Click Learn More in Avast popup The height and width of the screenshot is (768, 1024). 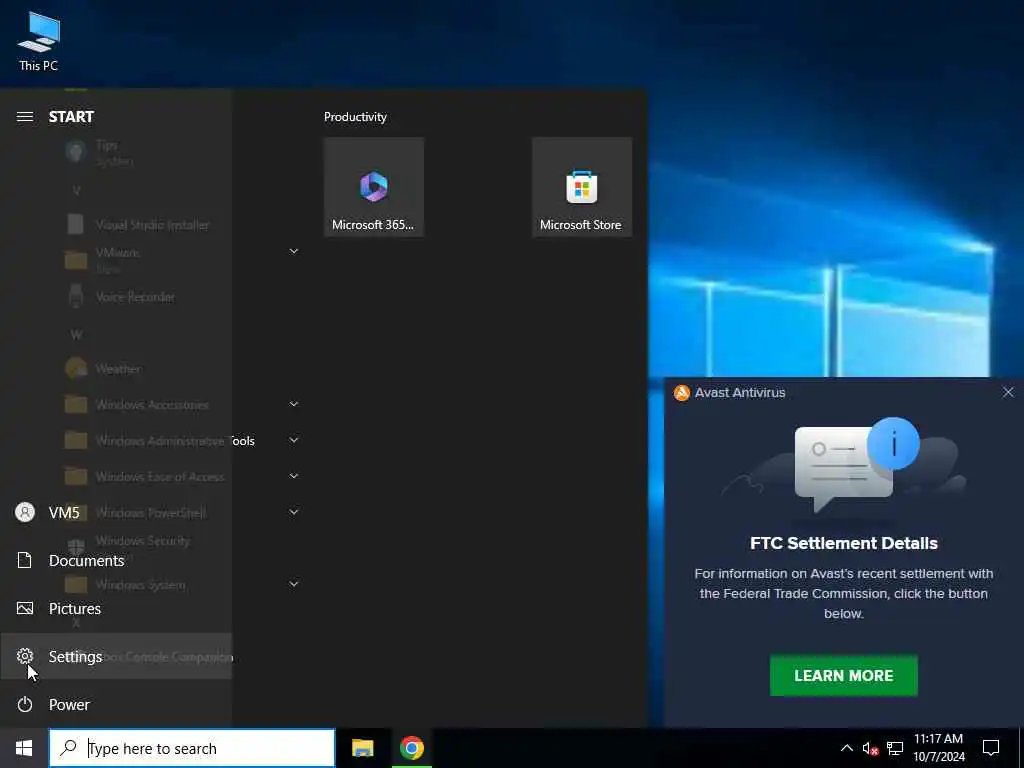pyautogui.click(x=844, y=675)
